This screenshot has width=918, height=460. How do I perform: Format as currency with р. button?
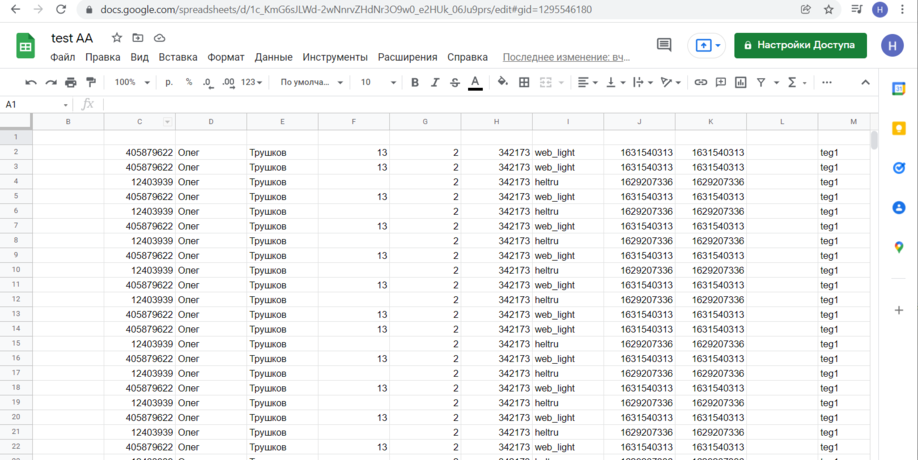pyautogui.click(x=169, y=83)
